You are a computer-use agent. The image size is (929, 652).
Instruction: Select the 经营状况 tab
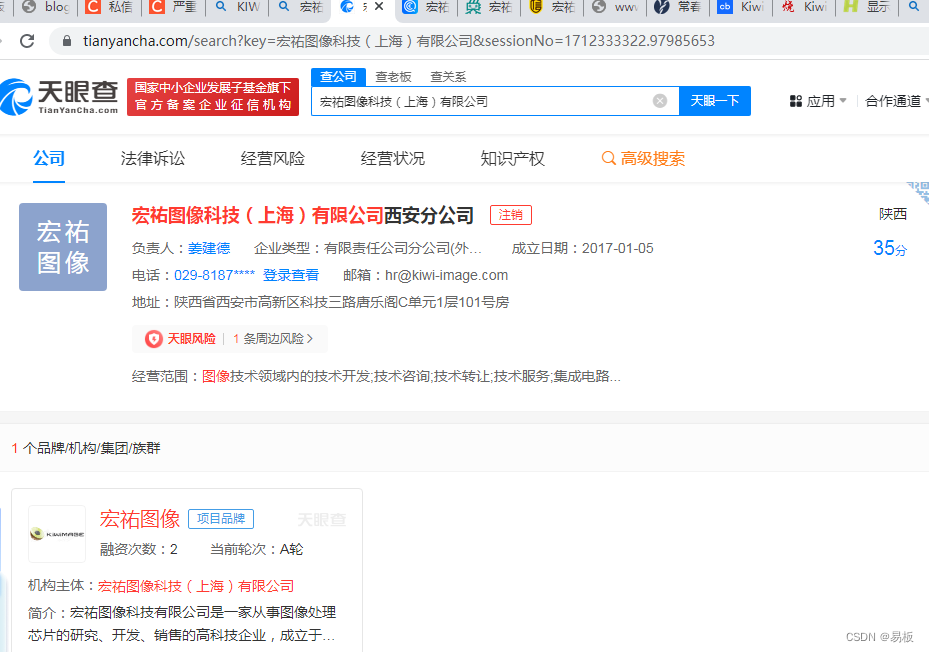(393, 158)
